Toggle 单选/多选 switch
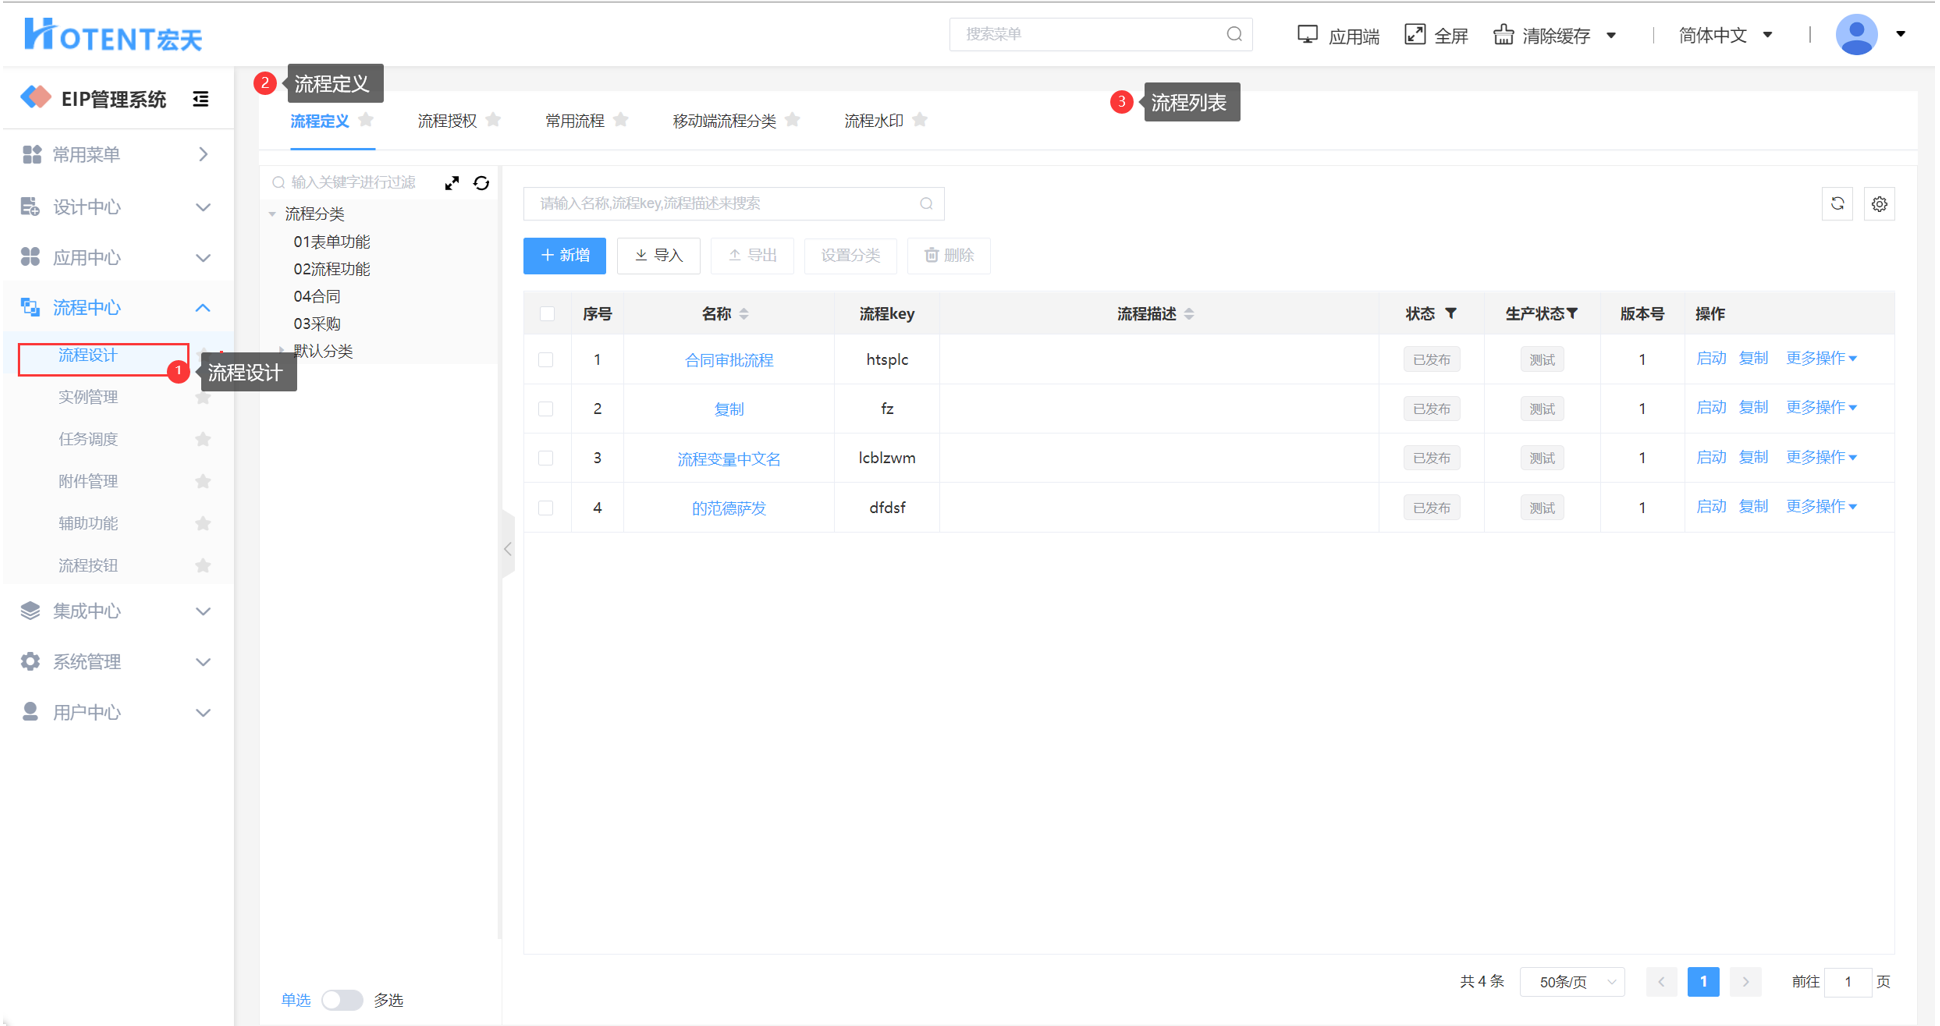The height and width of the screenshot is (1026, 1940). (341, 1000)
